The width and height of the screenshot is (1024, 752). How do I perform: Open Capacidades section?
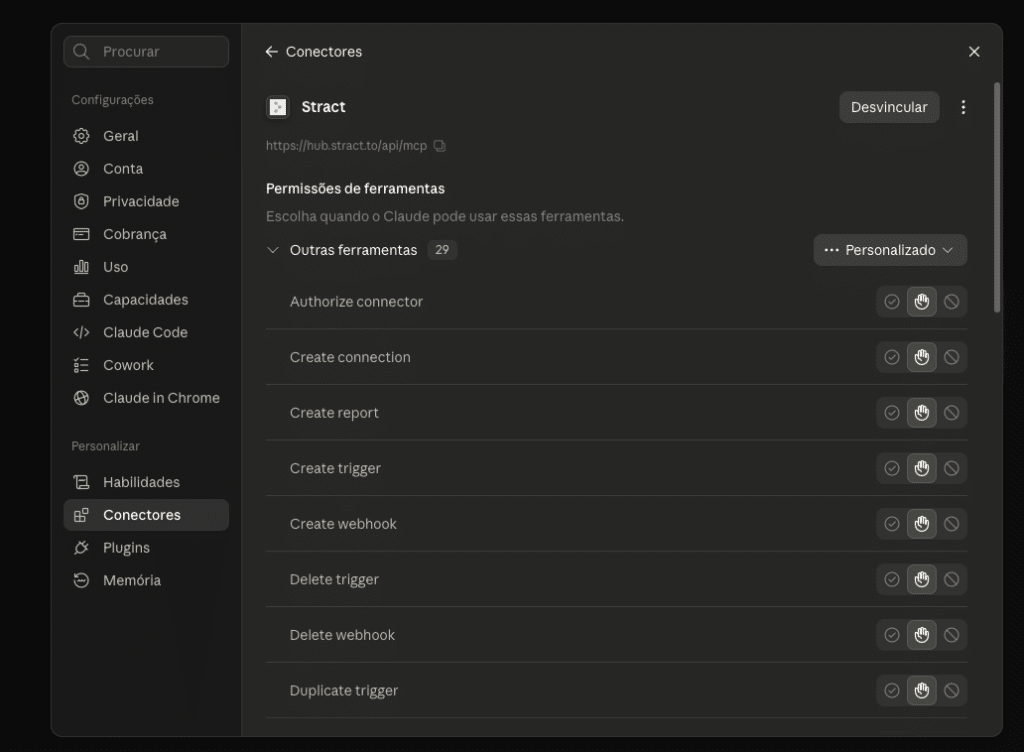146,300
